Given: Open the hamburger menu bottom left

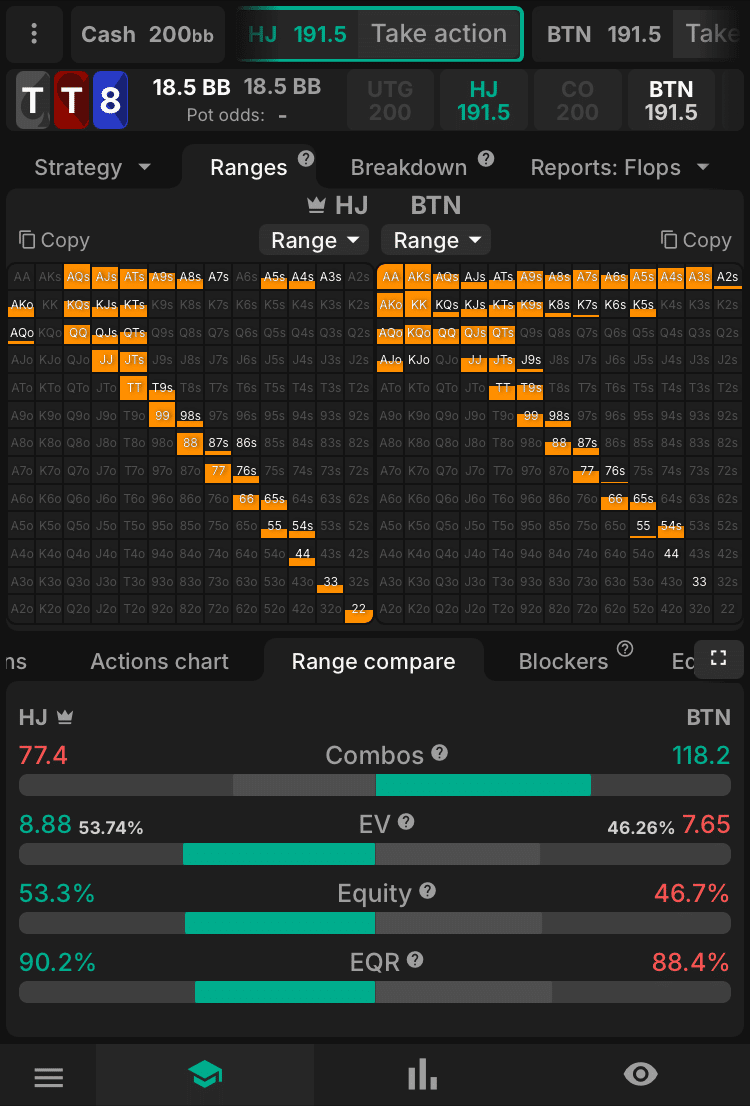Looking at the screenshot, I should 48,1074.
